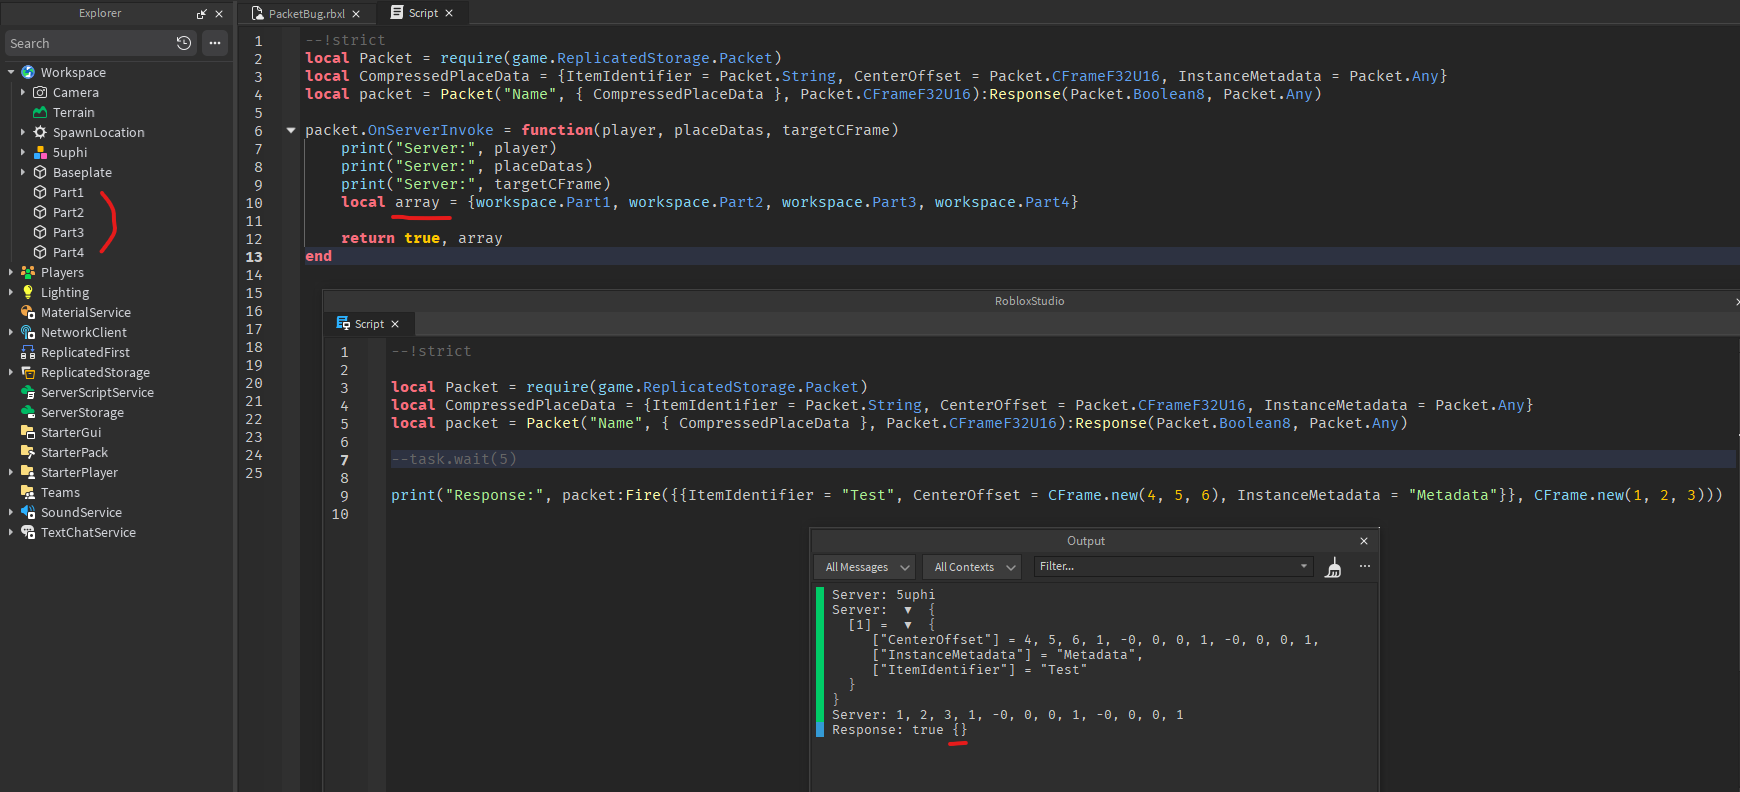Expand the StarterPlayer node
Screen dimensions: 1740x792
(11, 472)
